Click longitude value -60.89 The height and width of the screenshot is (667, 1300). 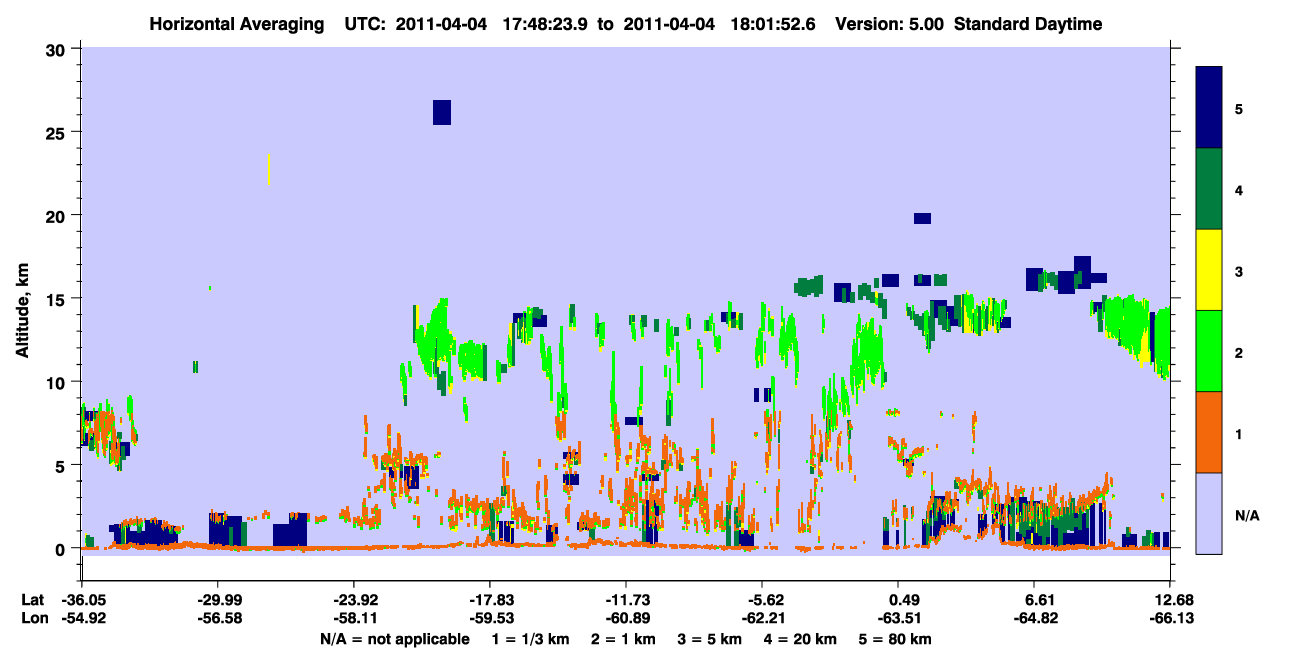626,619
